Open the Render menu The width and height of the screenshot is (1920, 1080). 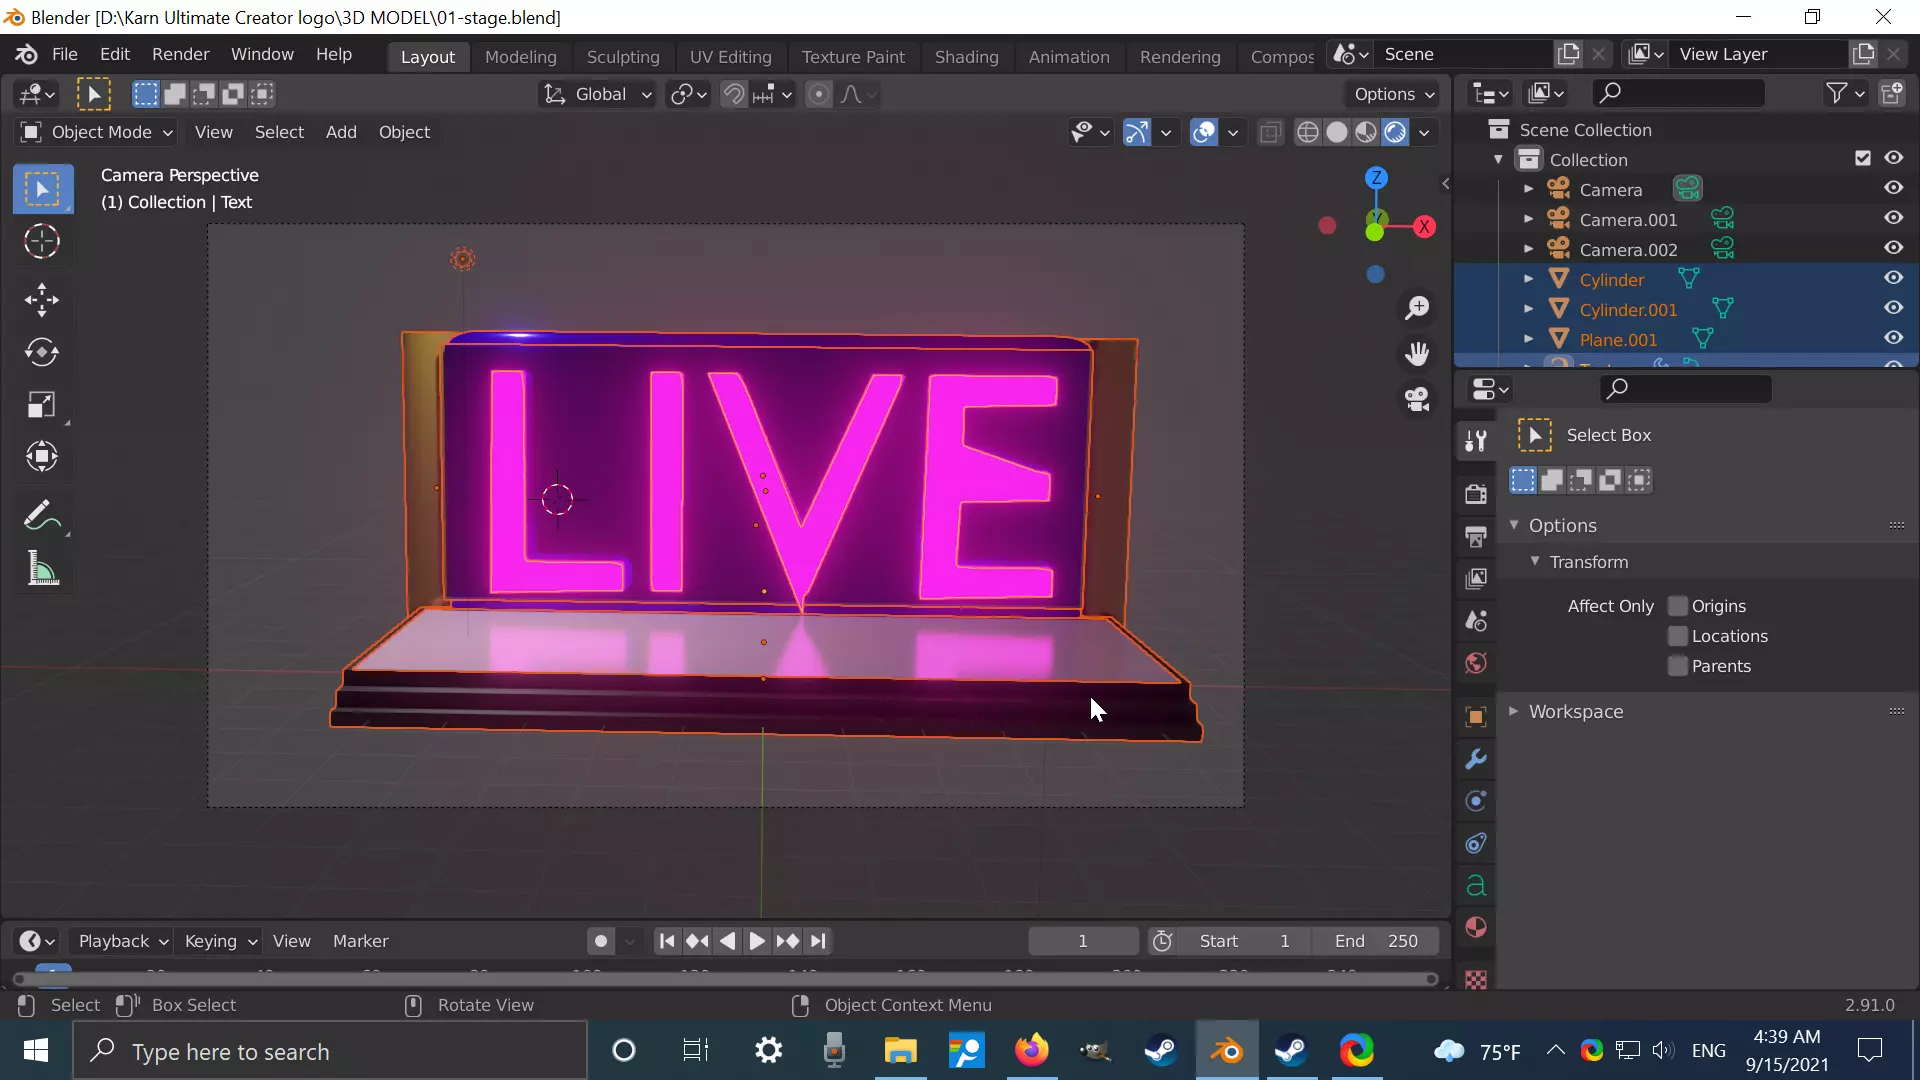point(180,54)
